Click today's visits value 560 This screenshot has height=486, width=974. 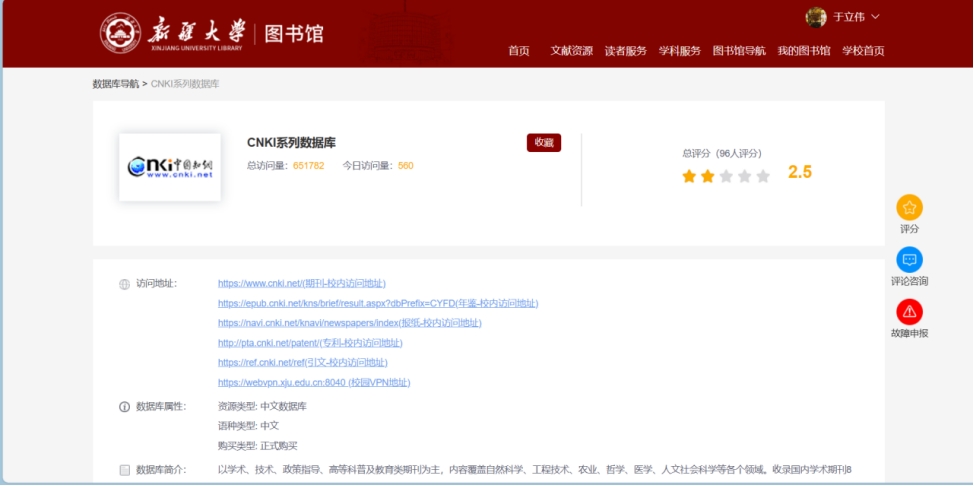point(406,166)
